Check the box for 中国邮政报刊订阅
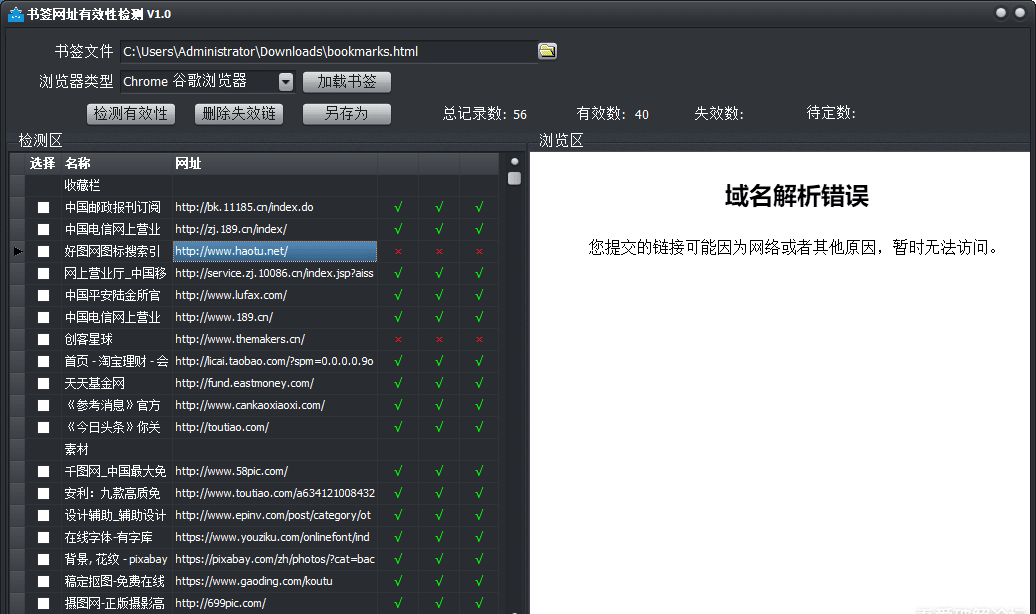The height and width of the screenshot is (614, 1036). 44,208
